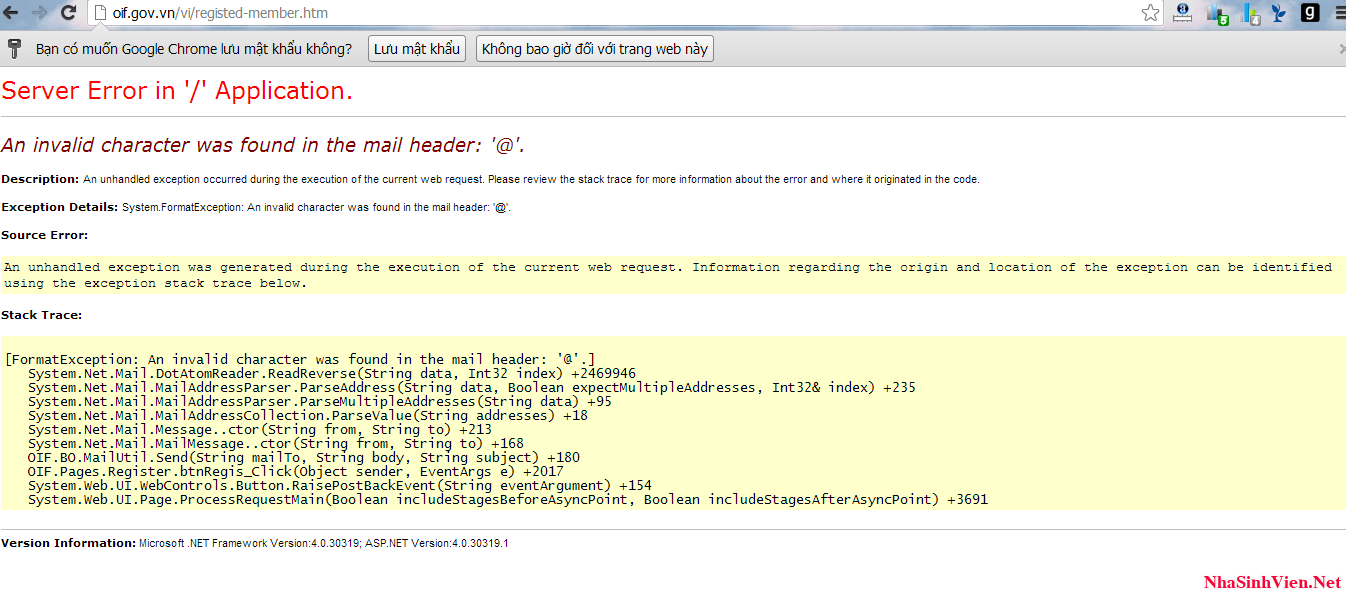Select the address bar URL oif.gov.vn
Image resolution: width=1346 pixels, height=598 pixels.
(x=220, y=13)
